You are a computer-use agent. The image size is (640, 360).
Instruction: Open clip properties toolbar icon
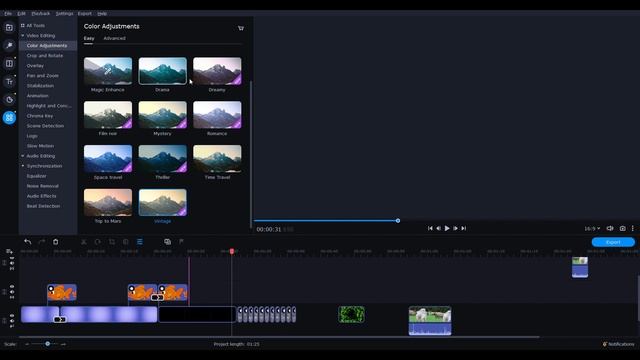click(140, 242)
